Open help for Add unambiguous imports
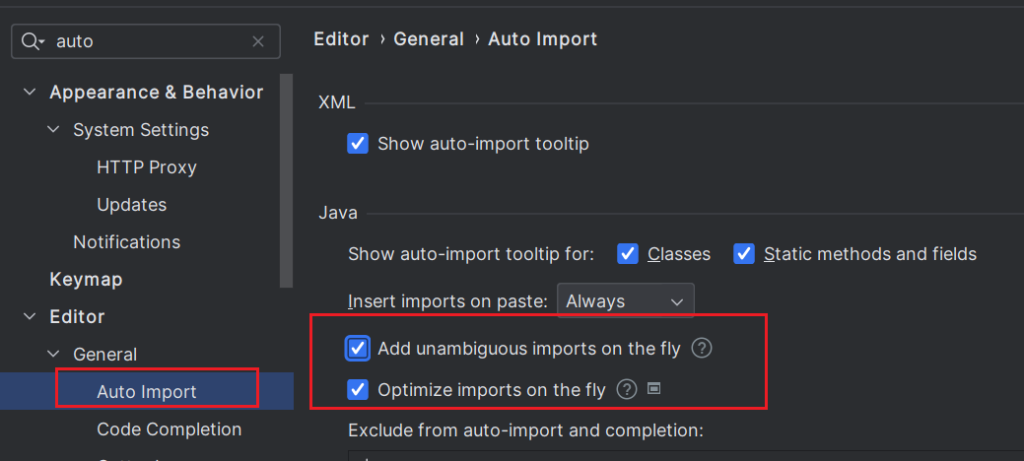 click(702, 349)
